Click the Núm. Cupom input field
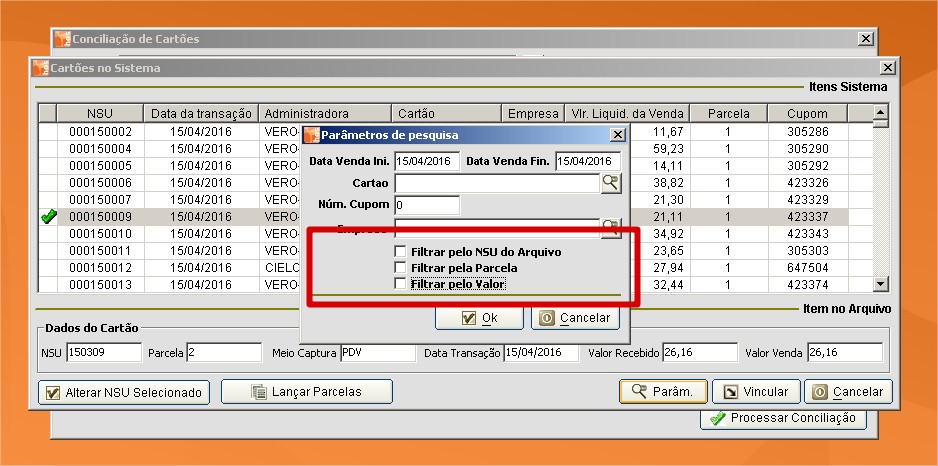Screen dimensions: 938x466 pyautogui.click(x=427, y=205)
